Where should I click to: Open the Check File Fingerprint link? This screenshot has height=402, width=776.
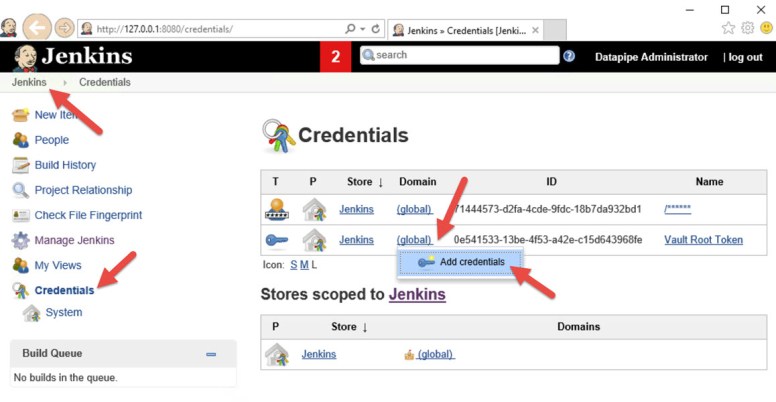click(88, 215)
